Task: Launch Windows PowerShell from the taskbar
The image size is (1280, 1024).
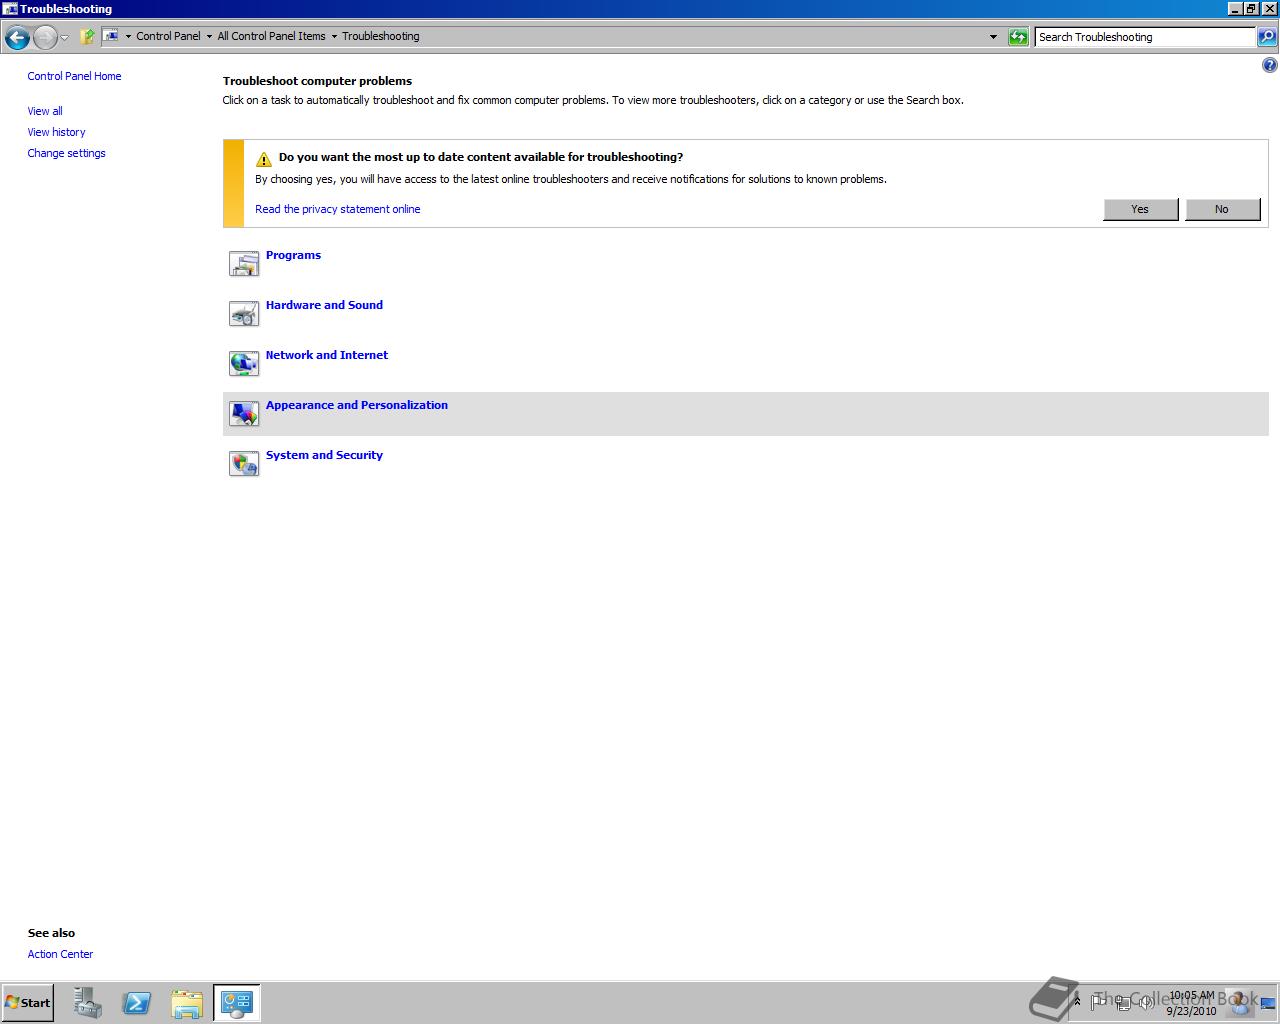Action: tap(137, 1003)
